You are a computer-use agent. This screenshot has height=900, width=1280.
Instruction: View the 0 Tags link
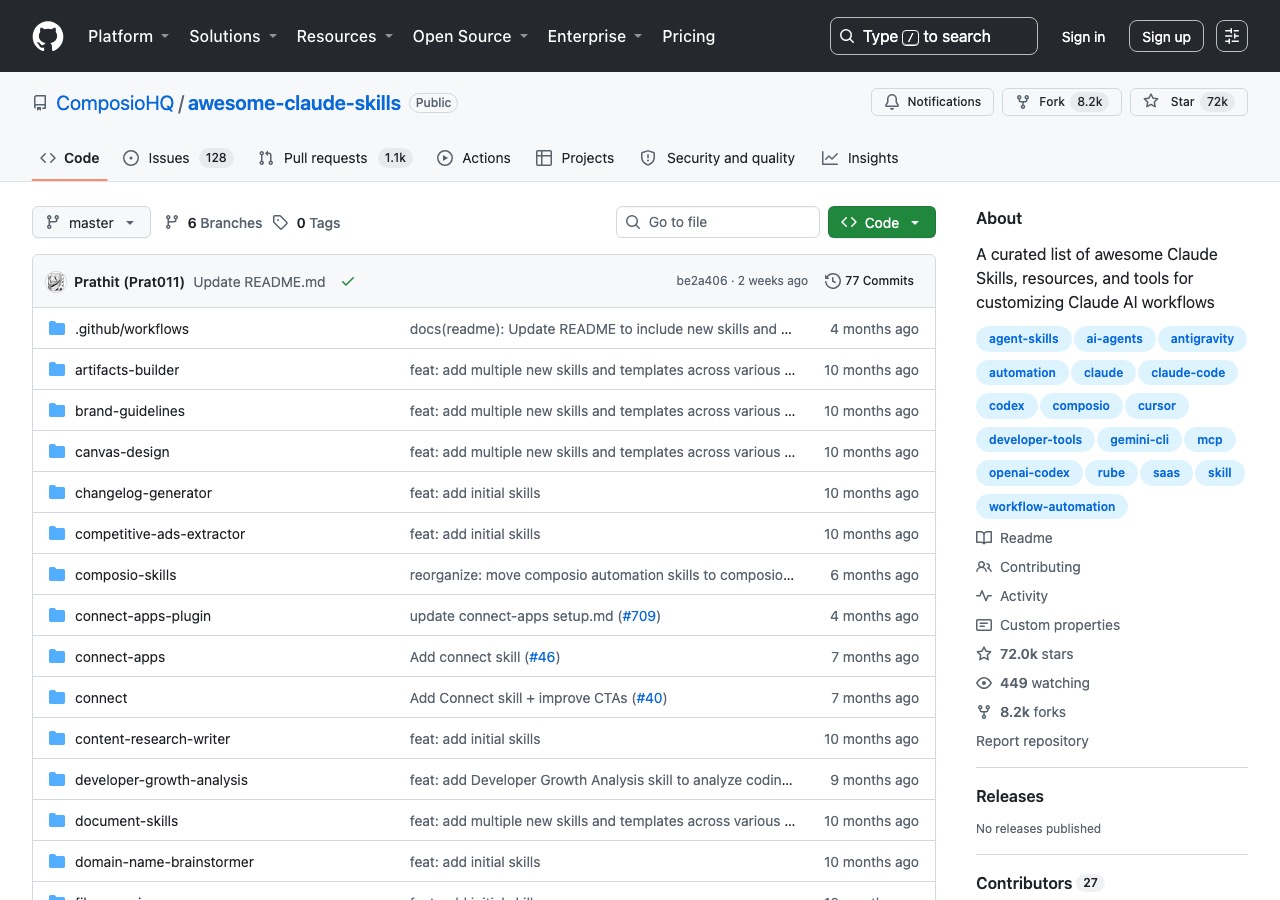307,222
